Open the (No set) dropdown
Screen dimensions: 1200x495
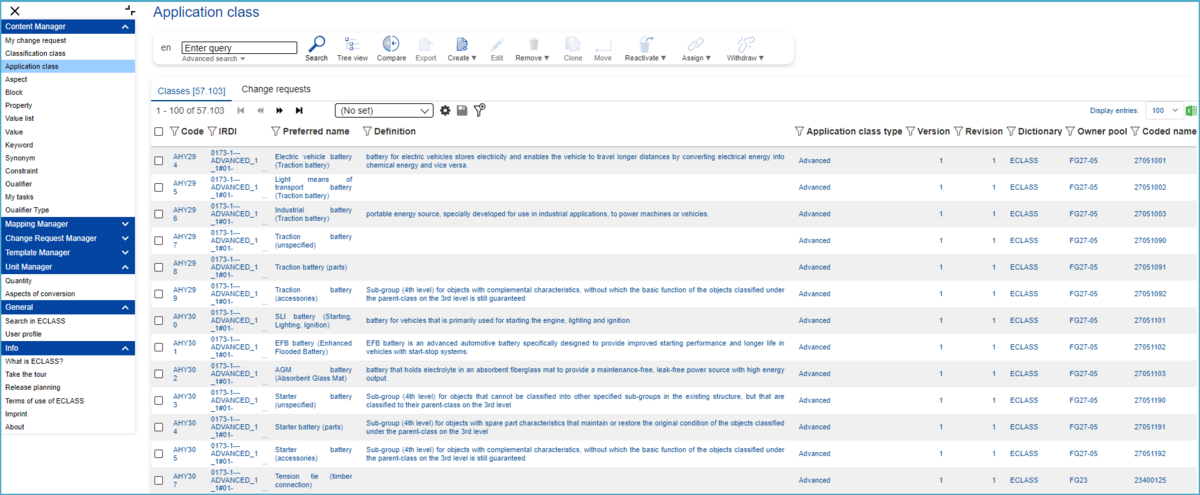(384, 110)
